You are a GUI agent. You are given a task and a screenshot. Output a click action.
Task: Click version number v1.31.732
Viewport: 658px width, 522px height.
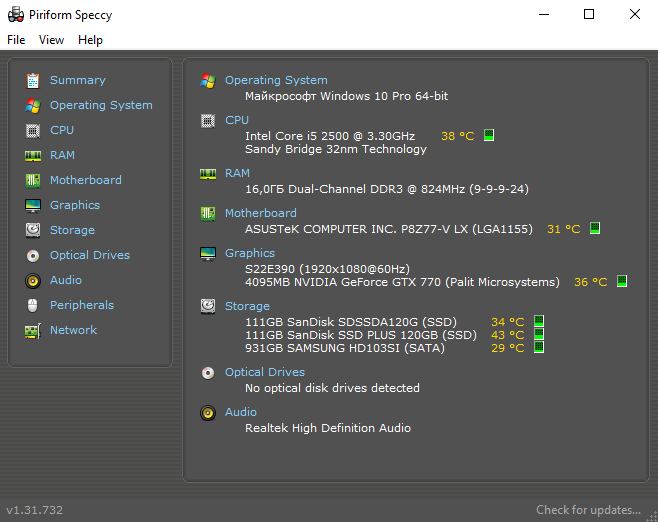point(34,510)
